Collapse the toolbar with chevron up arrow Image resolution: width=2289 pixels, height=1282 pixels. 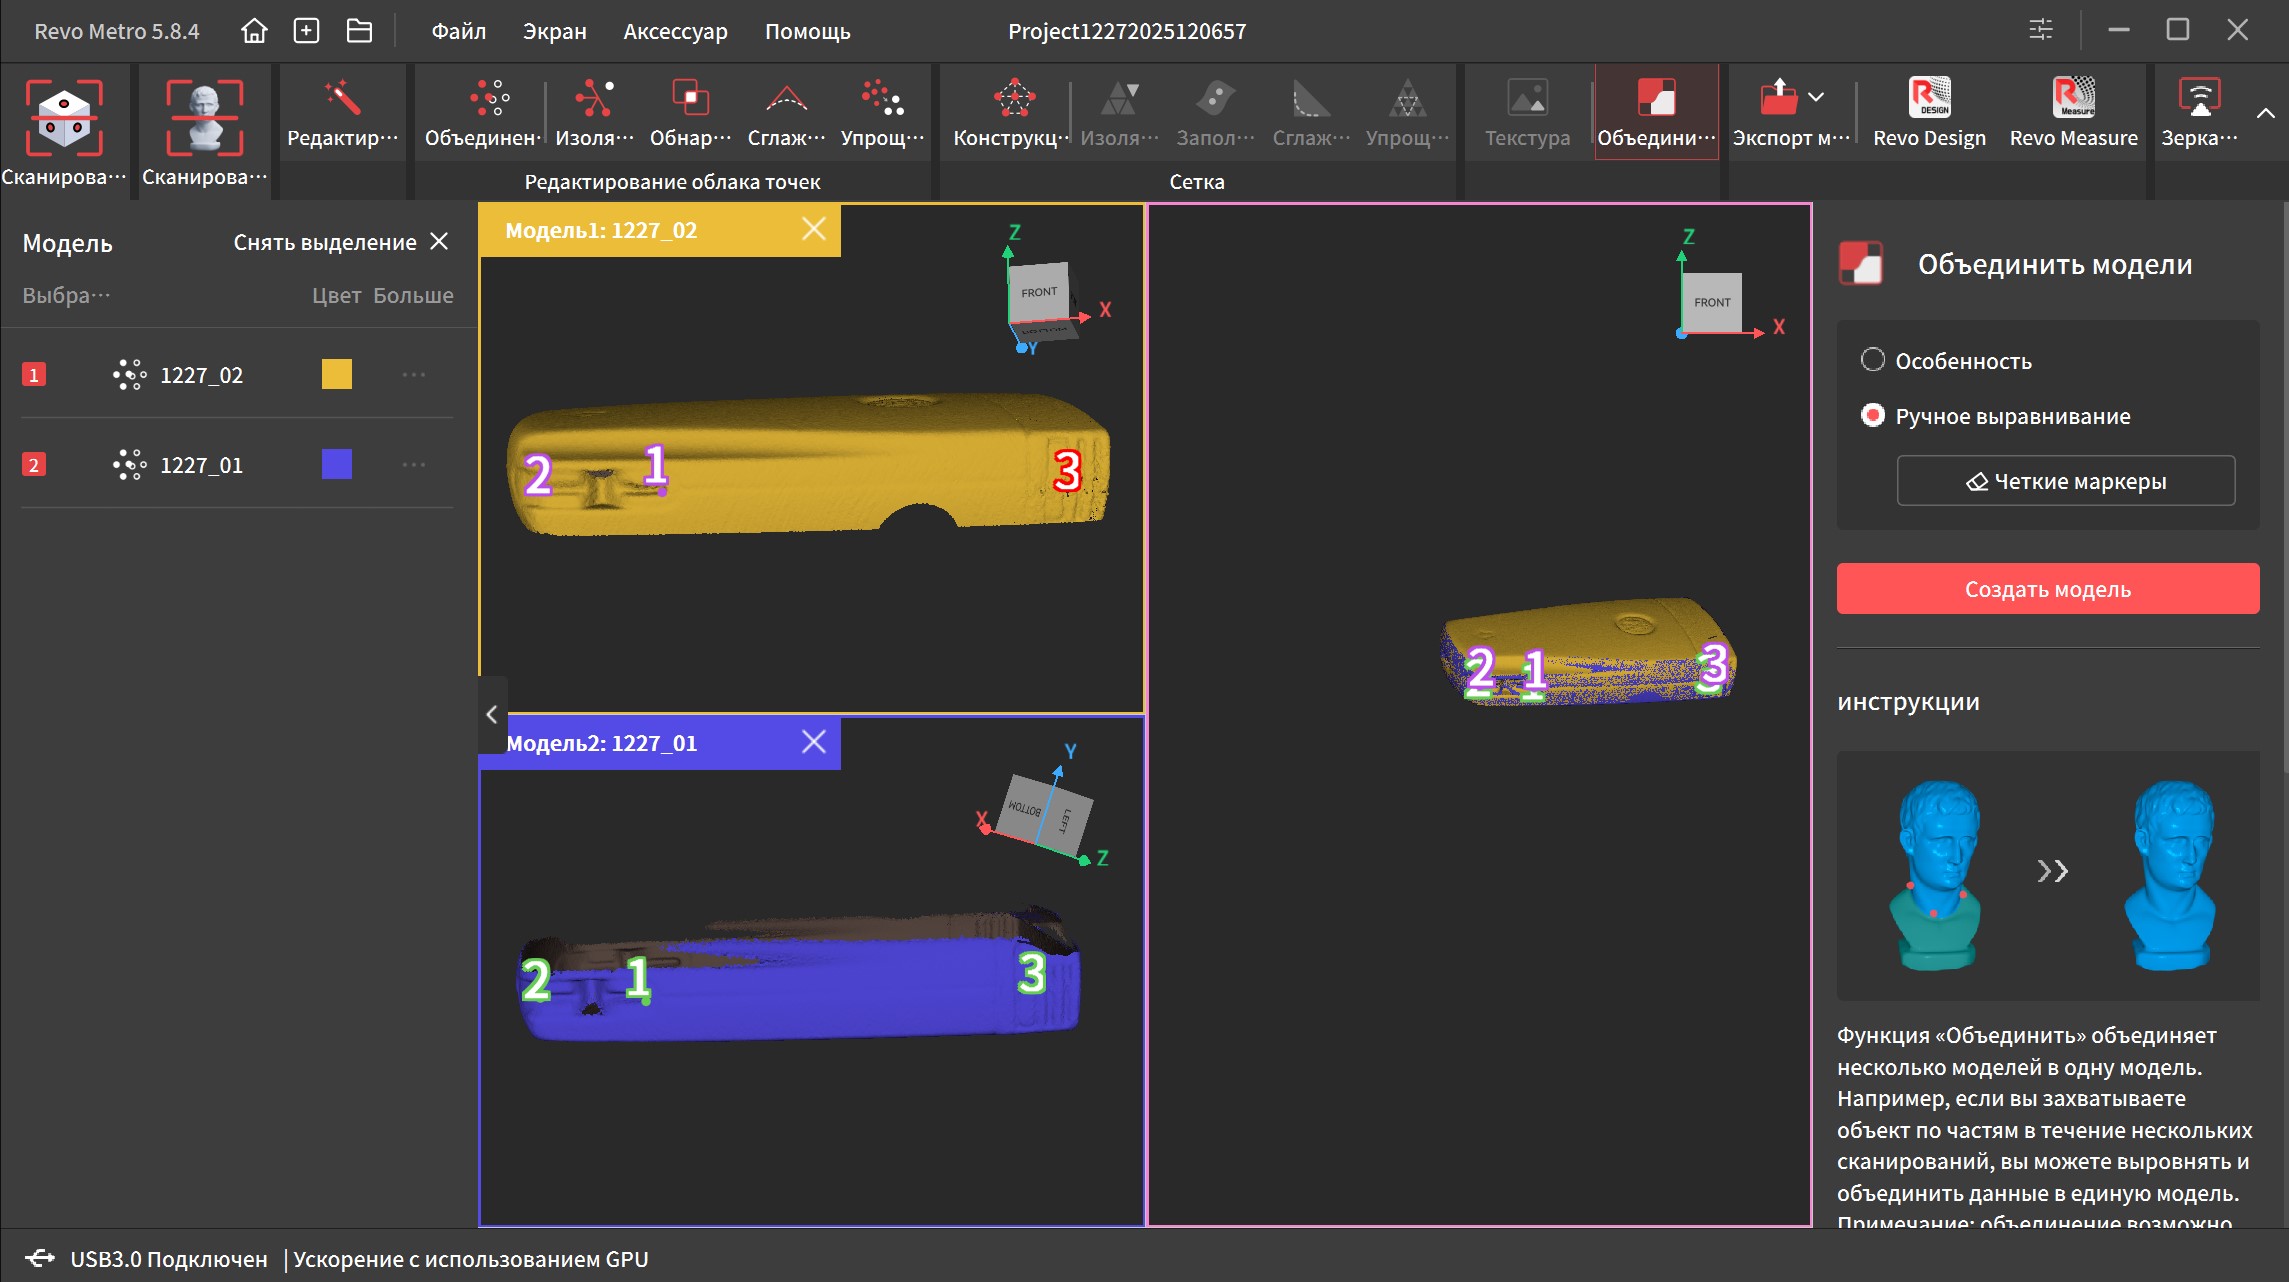tap(2265, 113)
